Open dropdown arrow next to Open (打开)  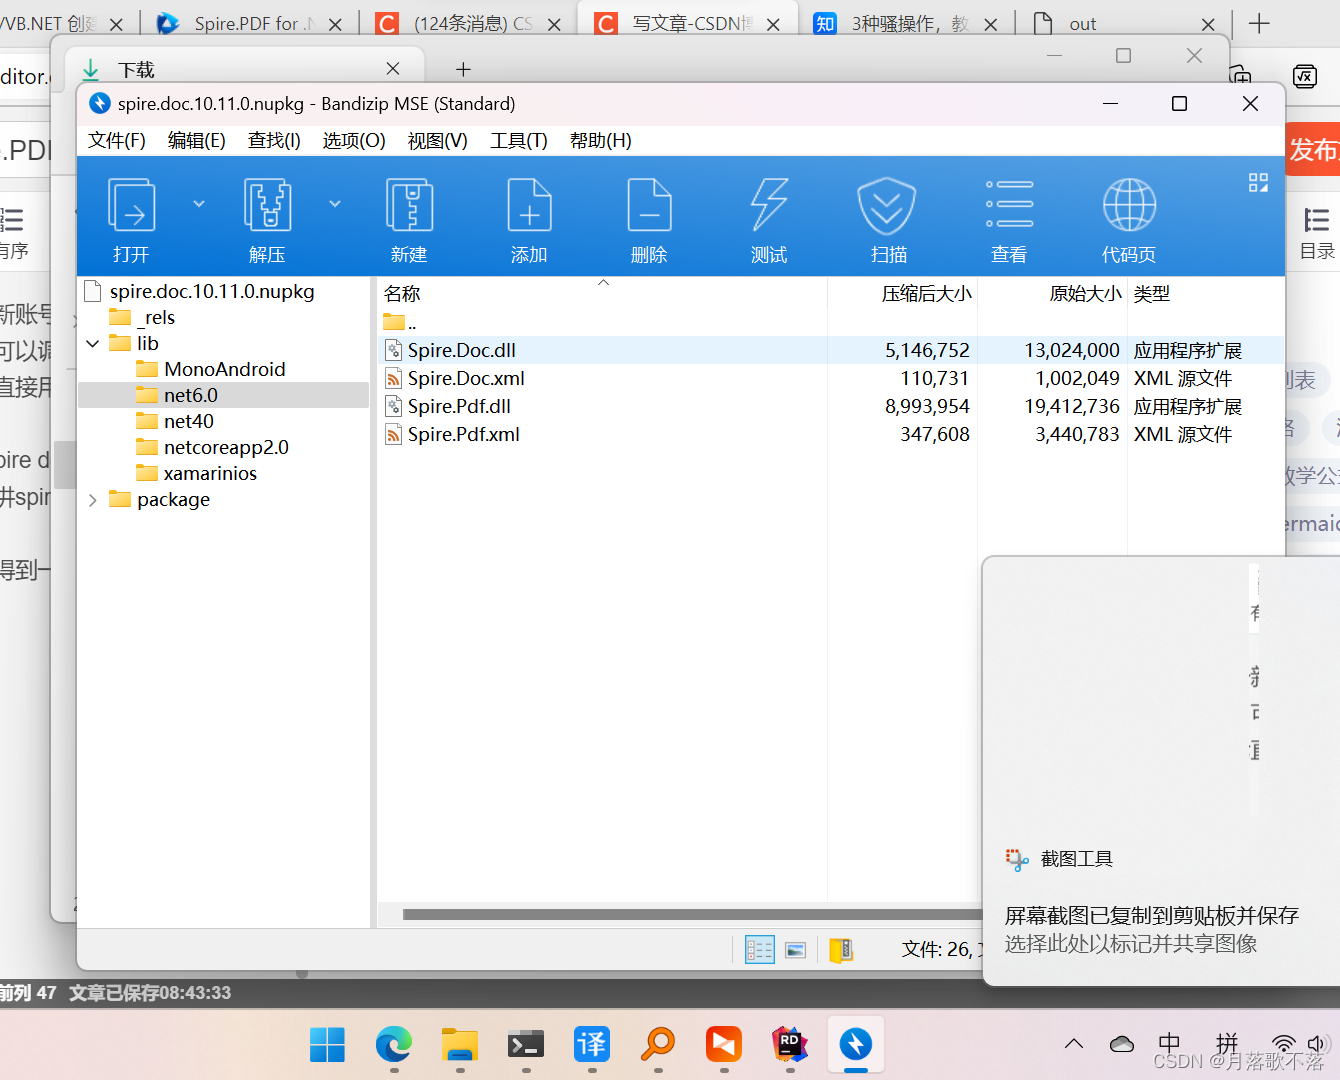(x=199, y=203)
